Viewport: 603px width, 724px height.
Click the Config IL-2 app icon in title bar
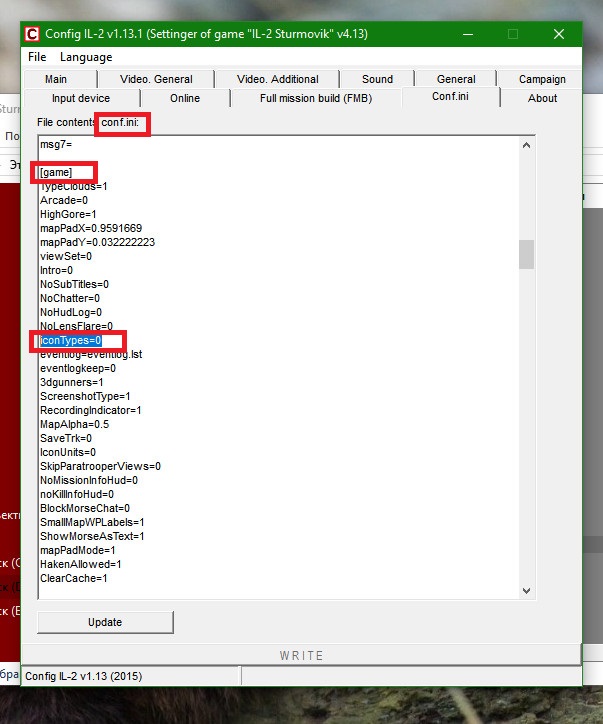[x=32, y=34]
